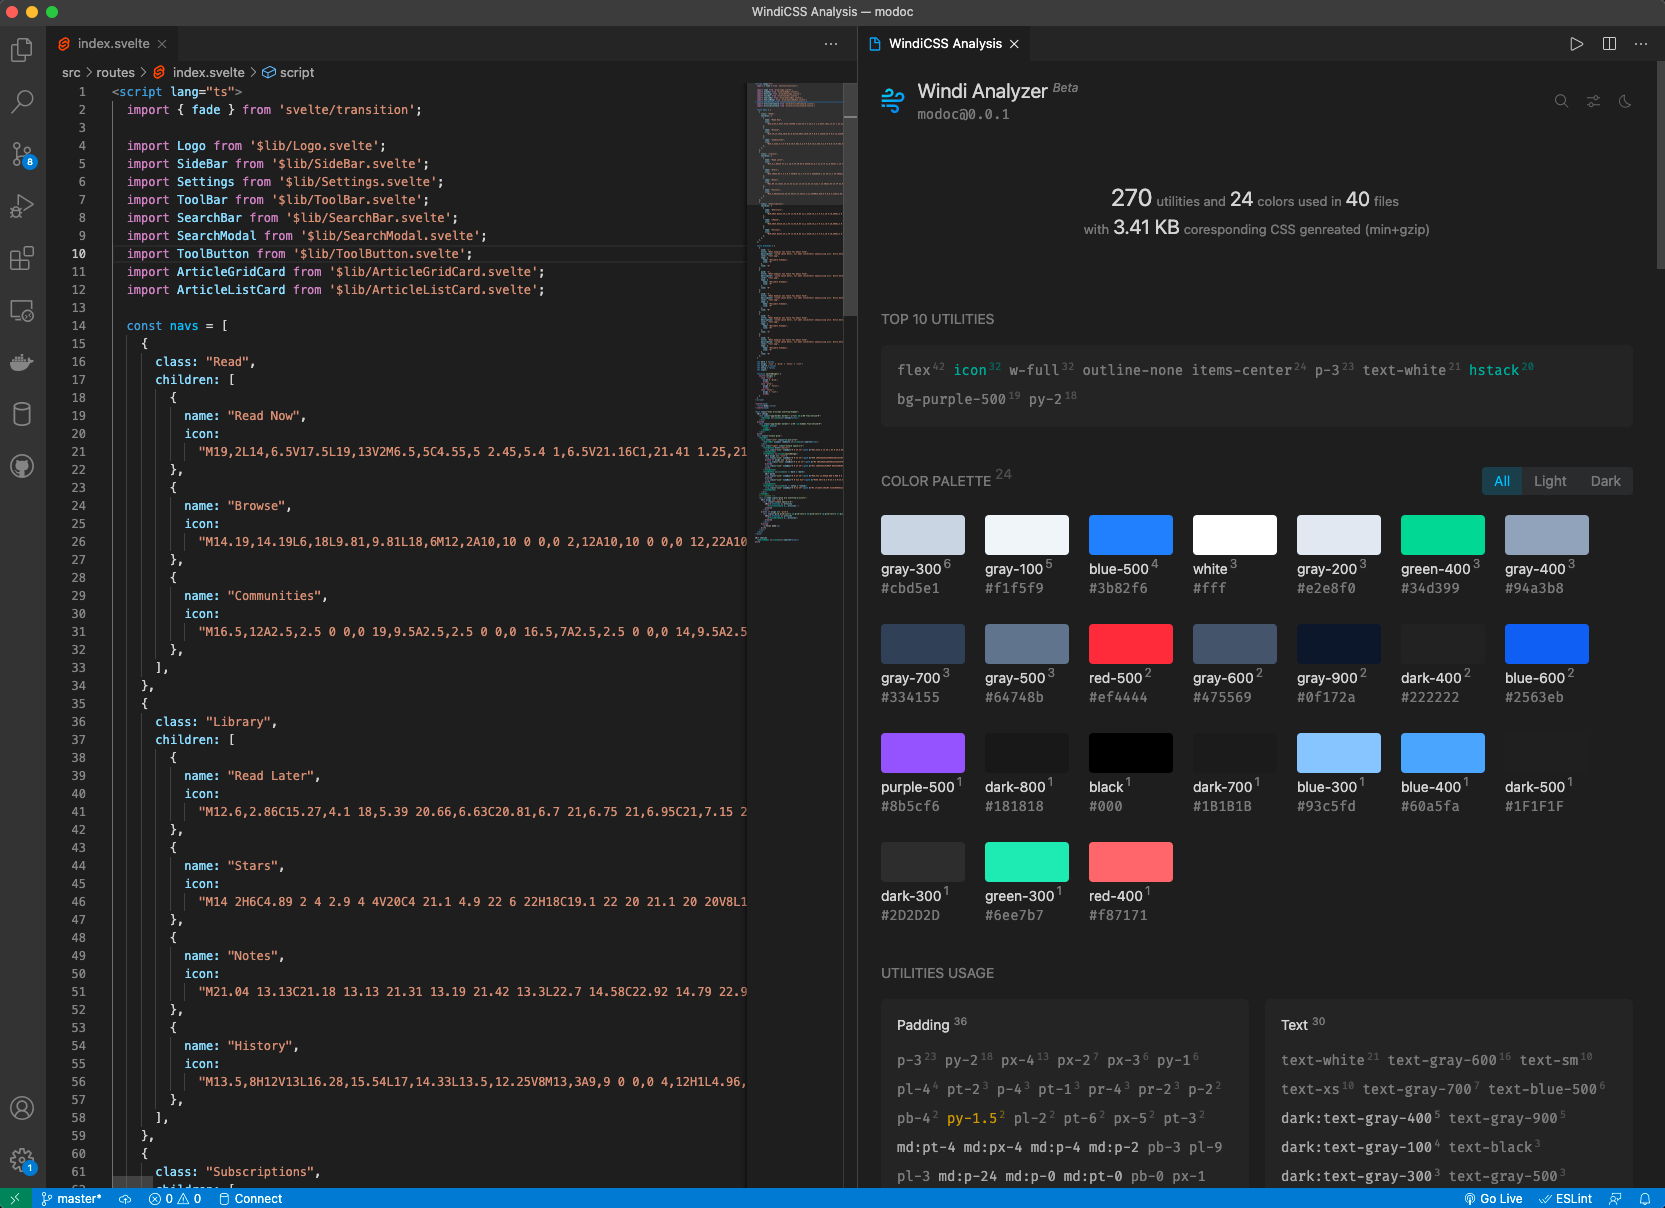Click the svelte file icon in breadcrumb
Screen dimensions: 1665x1208
coord(159,73)
